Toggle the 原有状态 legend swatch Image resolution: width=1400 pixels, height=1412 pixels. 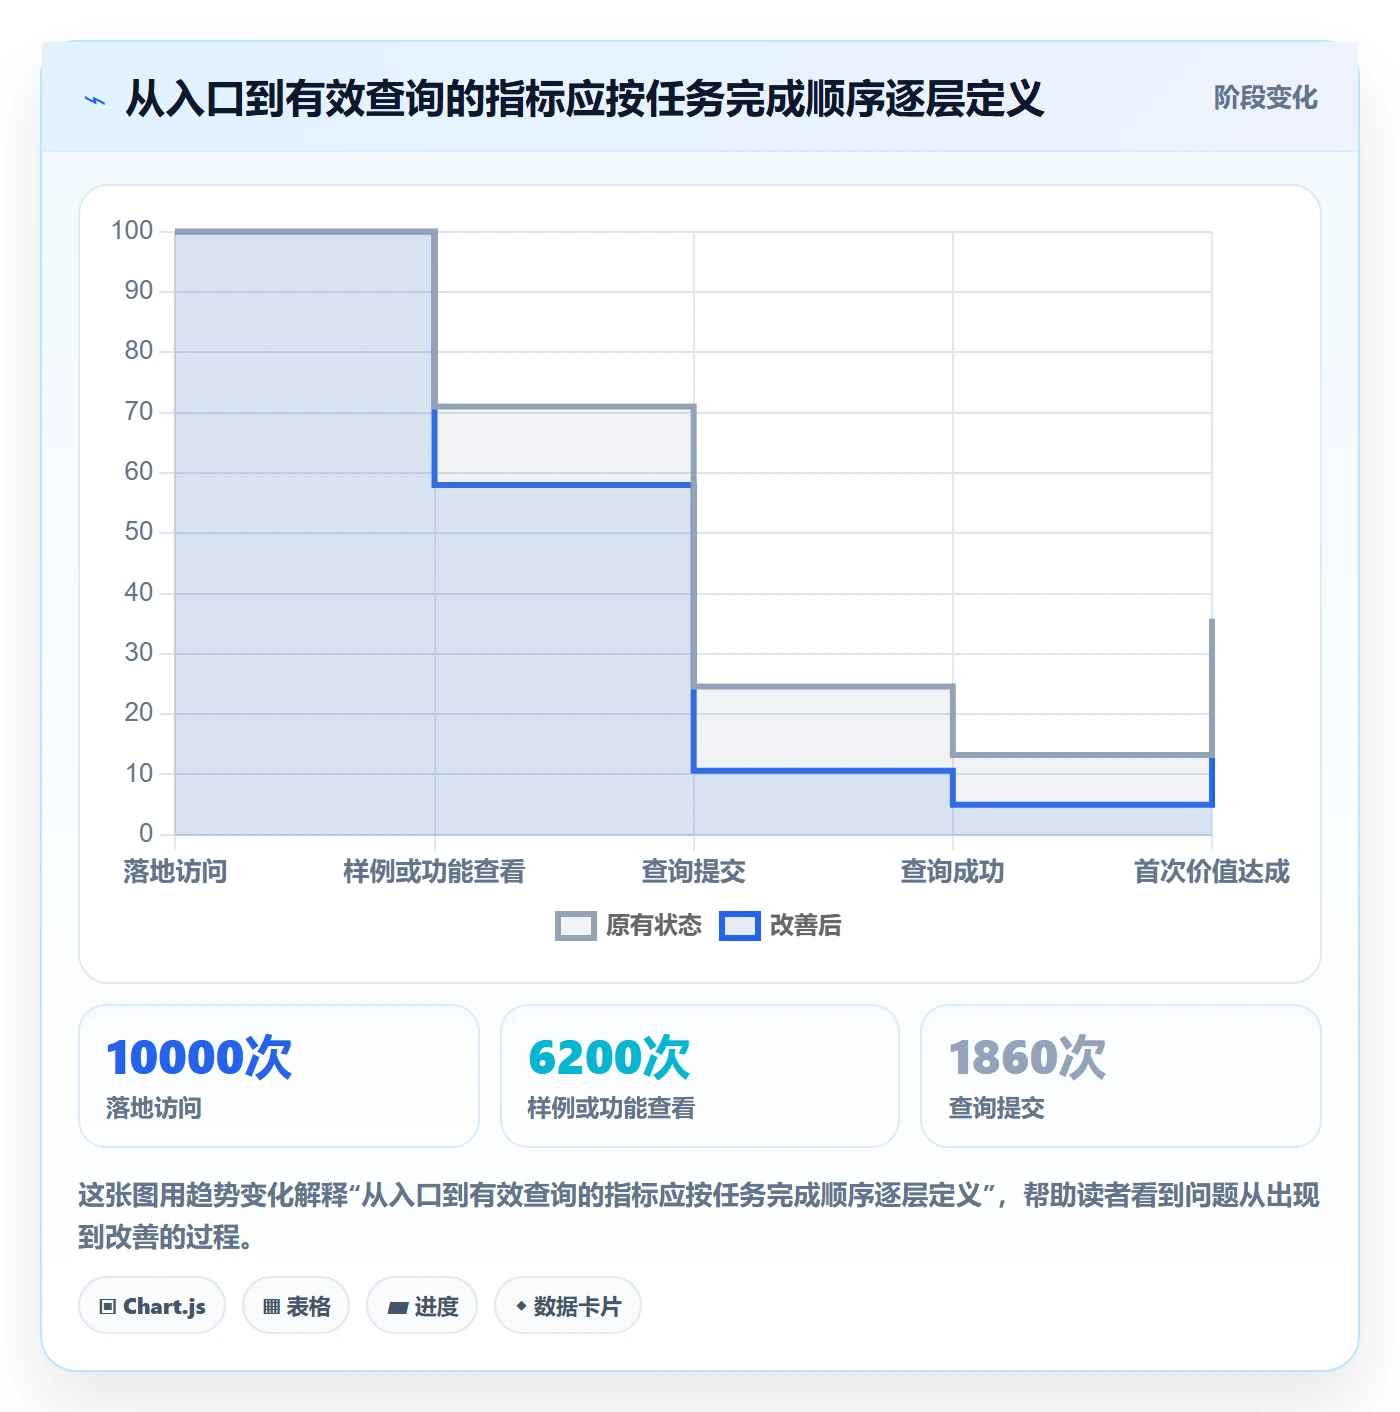coord(575,926)
